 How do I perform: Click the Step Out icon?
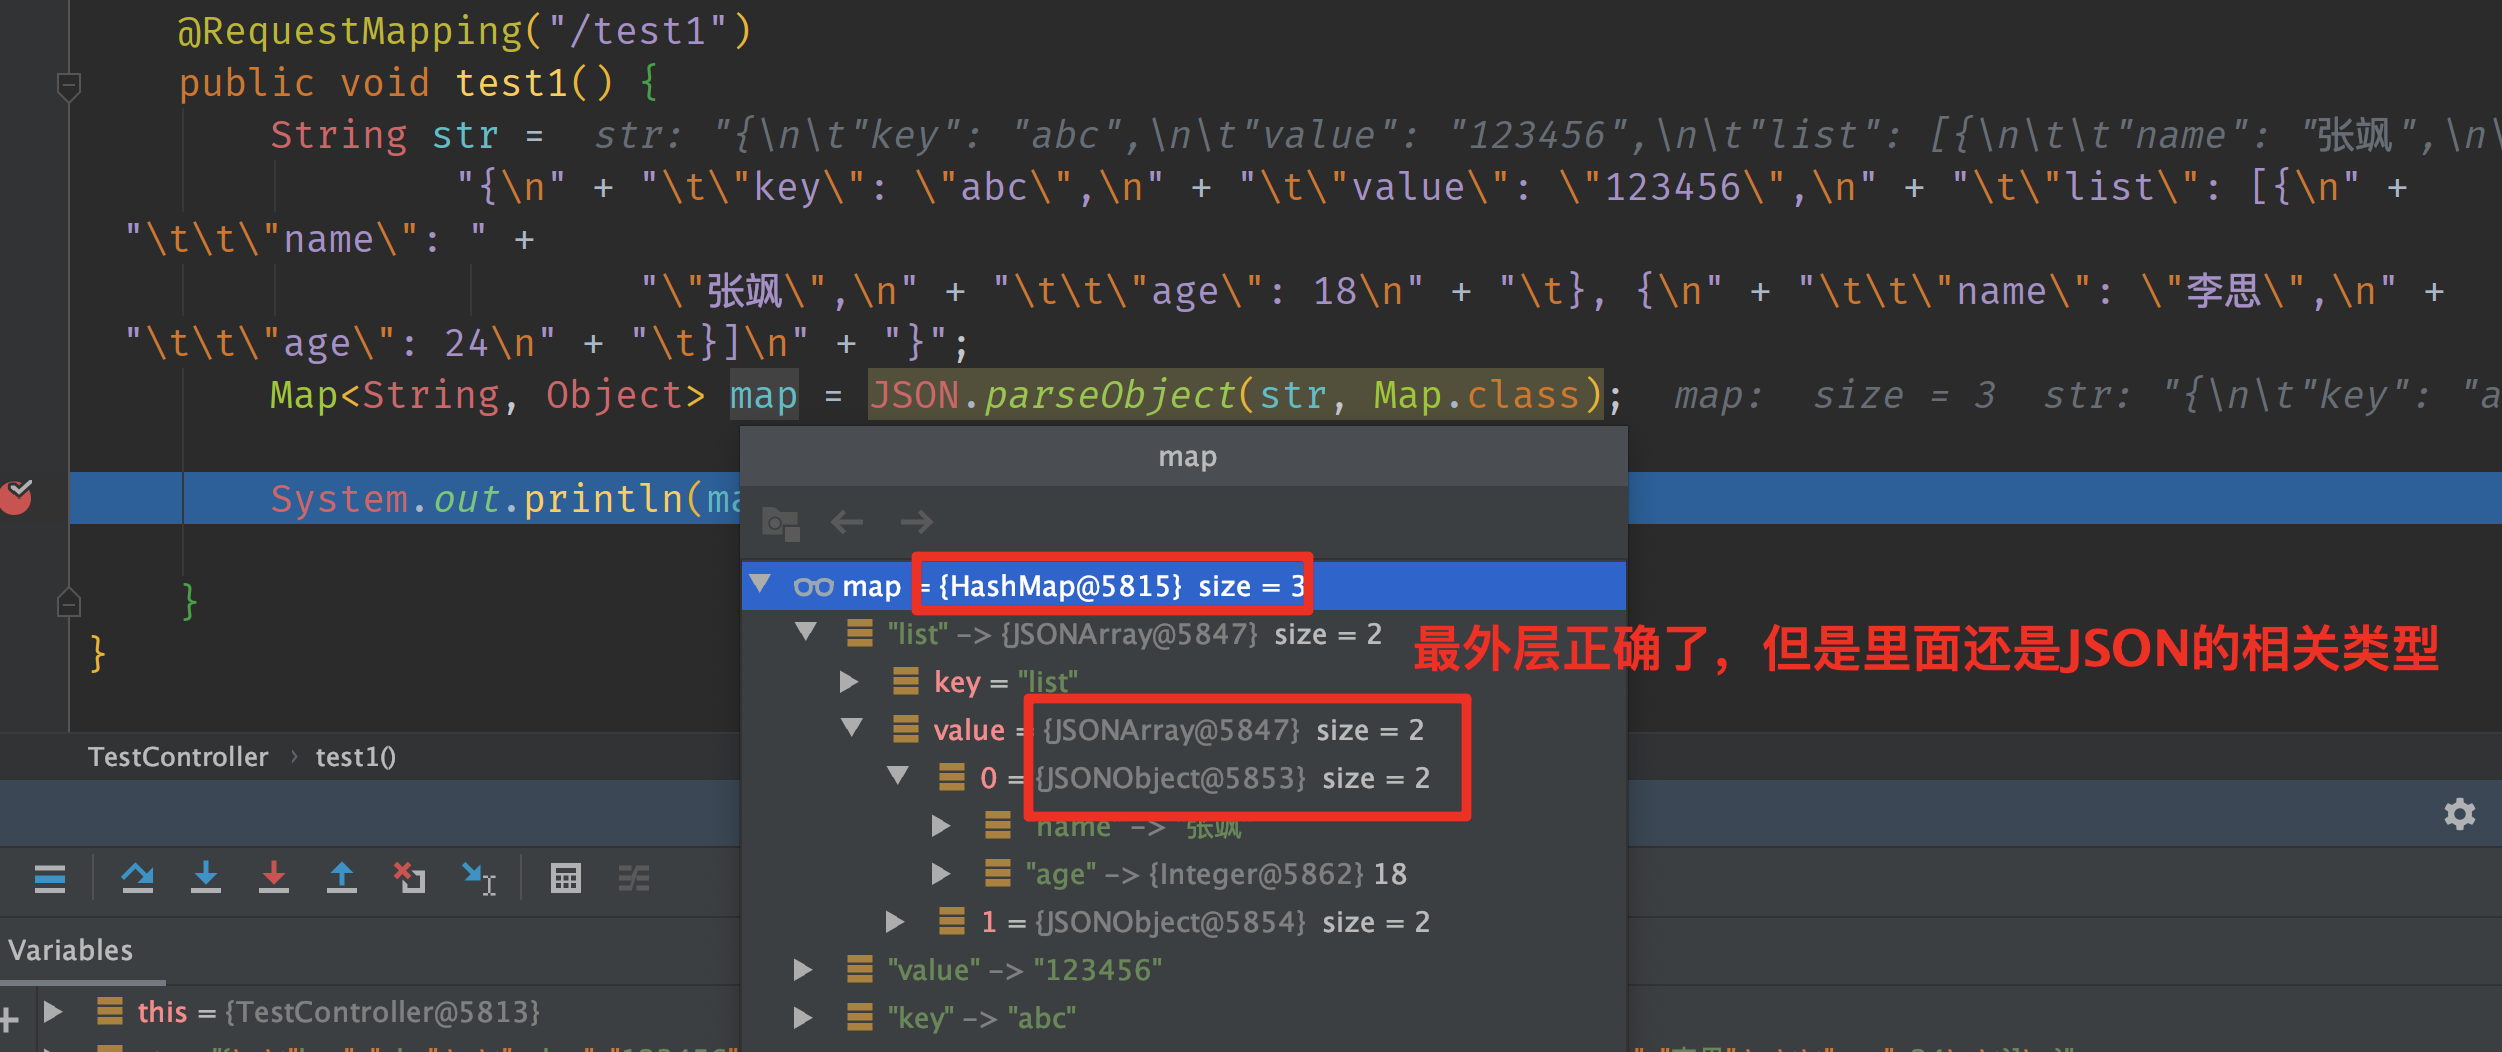[x=341, y=878]
